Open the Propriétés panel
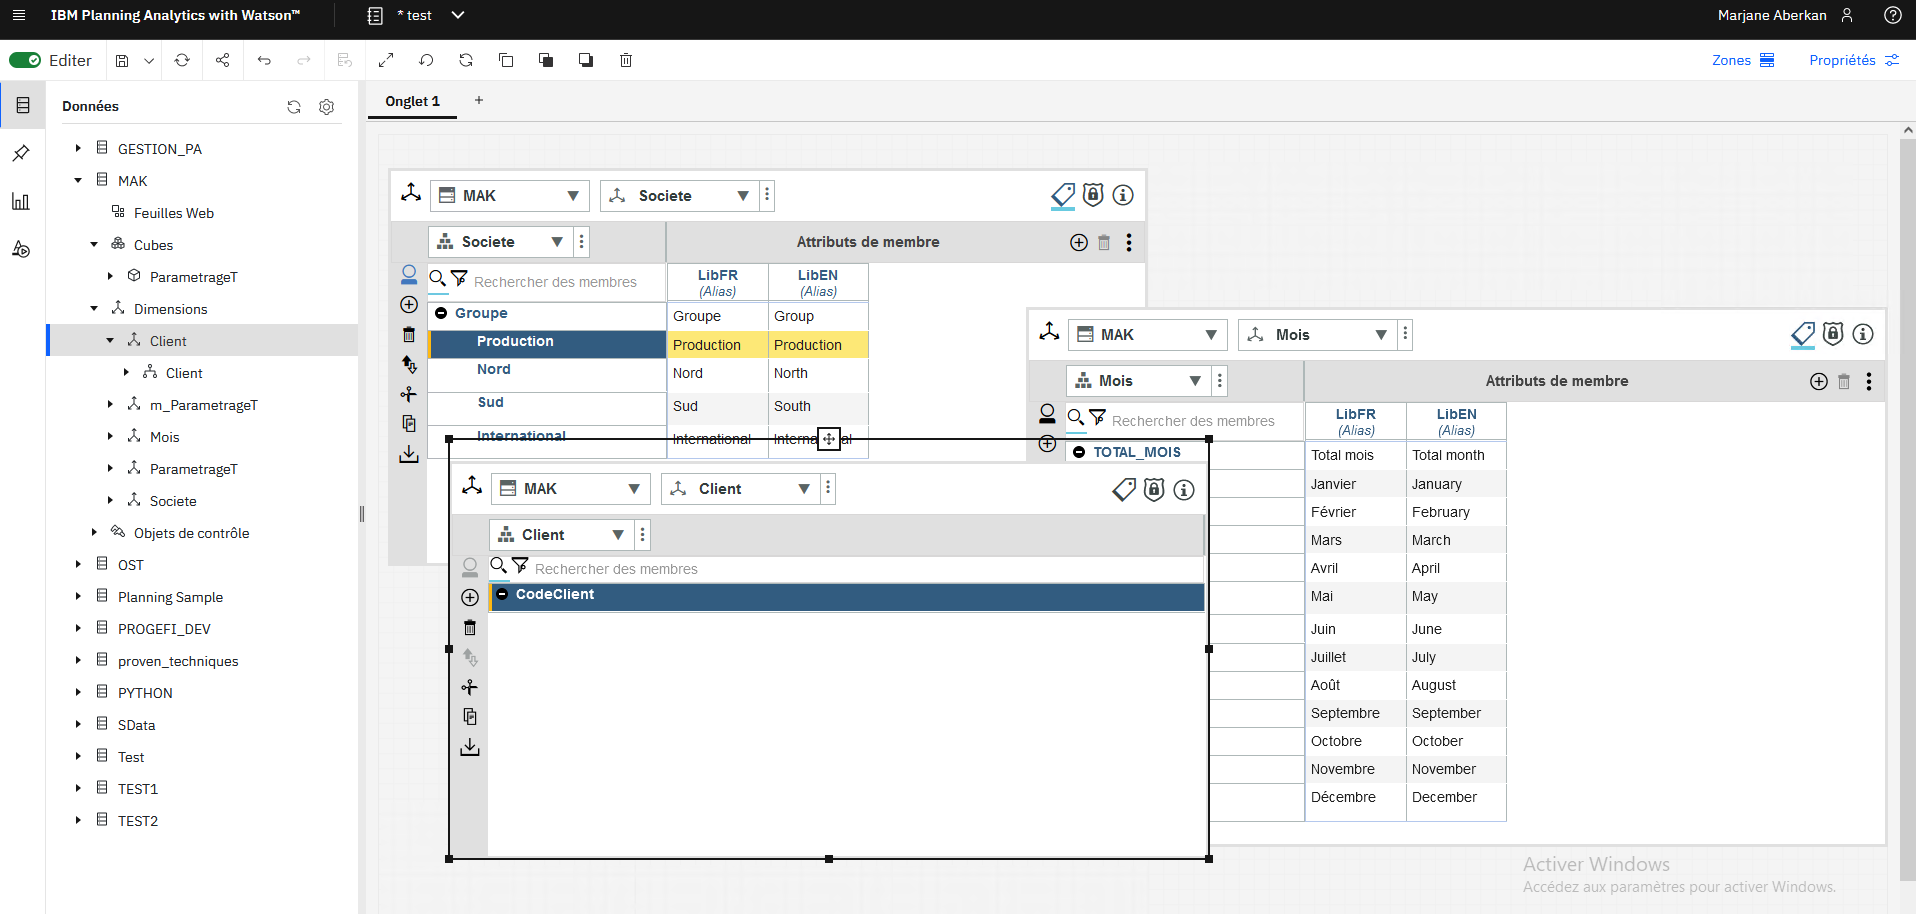The width and height of the screenshot is (1916, 914). point(1854,60)
